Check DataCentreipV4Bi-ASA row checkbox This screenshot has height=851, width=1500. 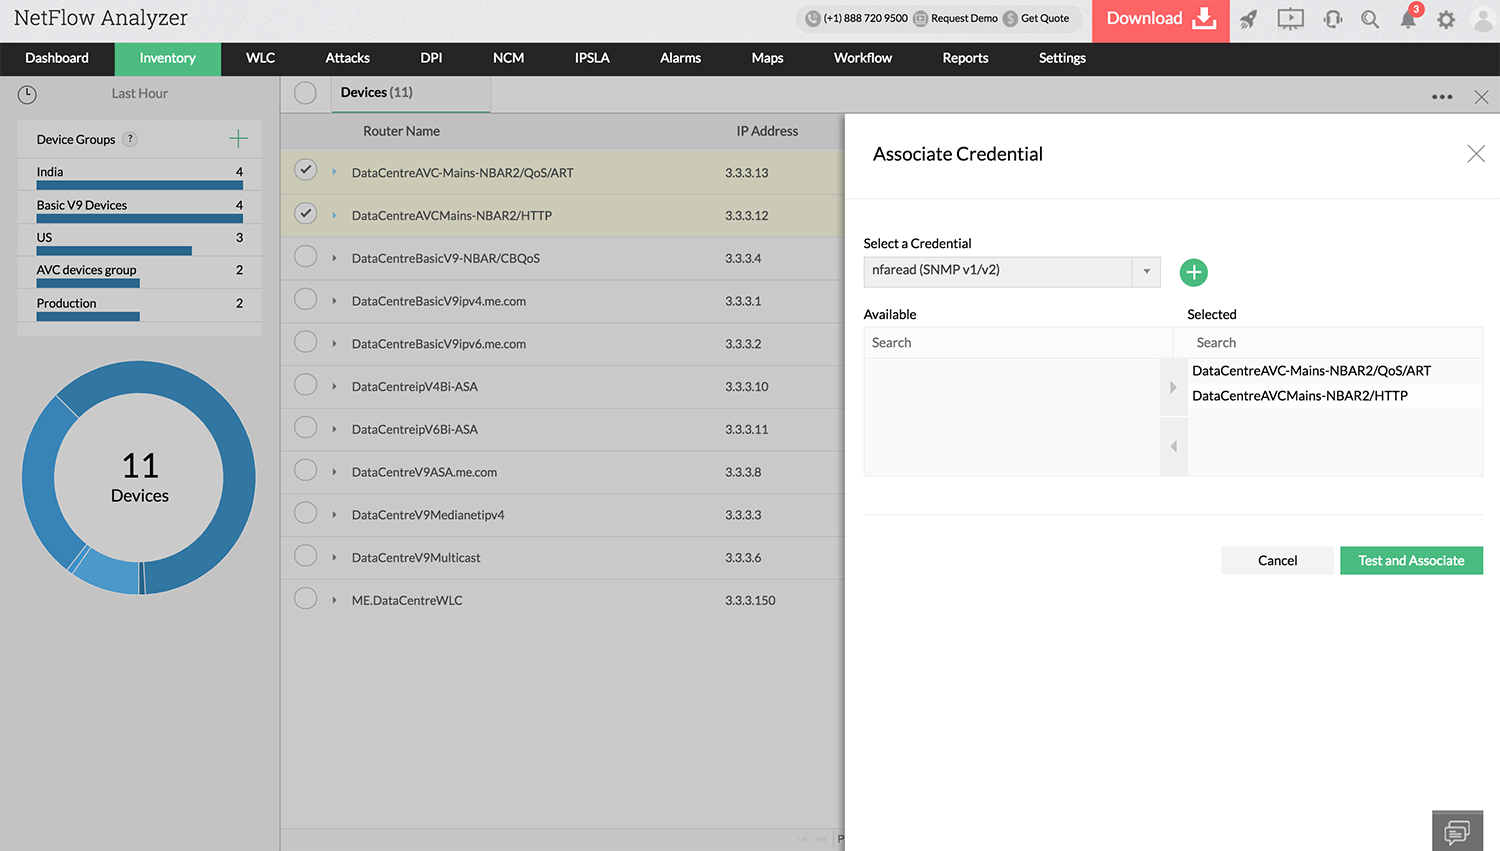(306, 385)
